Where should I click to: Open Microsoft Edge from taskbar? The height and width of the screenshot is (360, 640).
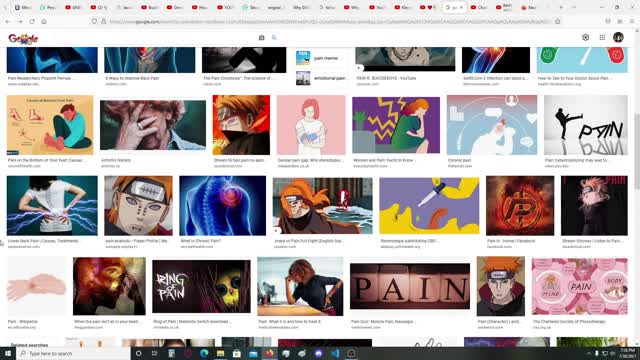(x=204, y=353)
